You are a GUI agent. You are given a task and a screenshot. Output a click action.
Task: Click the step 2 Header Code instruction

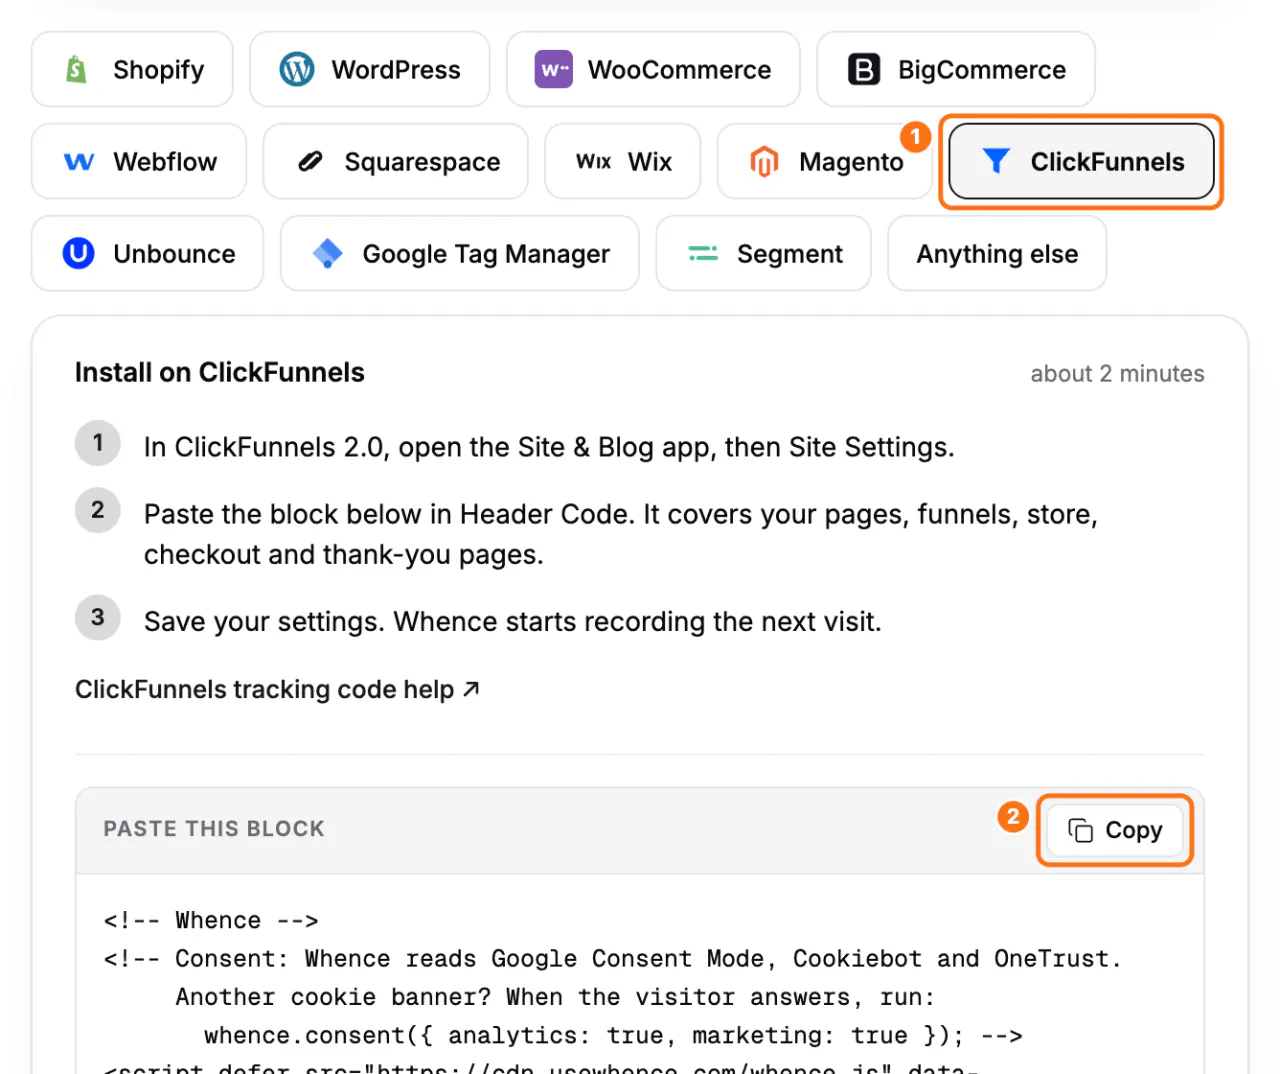point(621,534)
